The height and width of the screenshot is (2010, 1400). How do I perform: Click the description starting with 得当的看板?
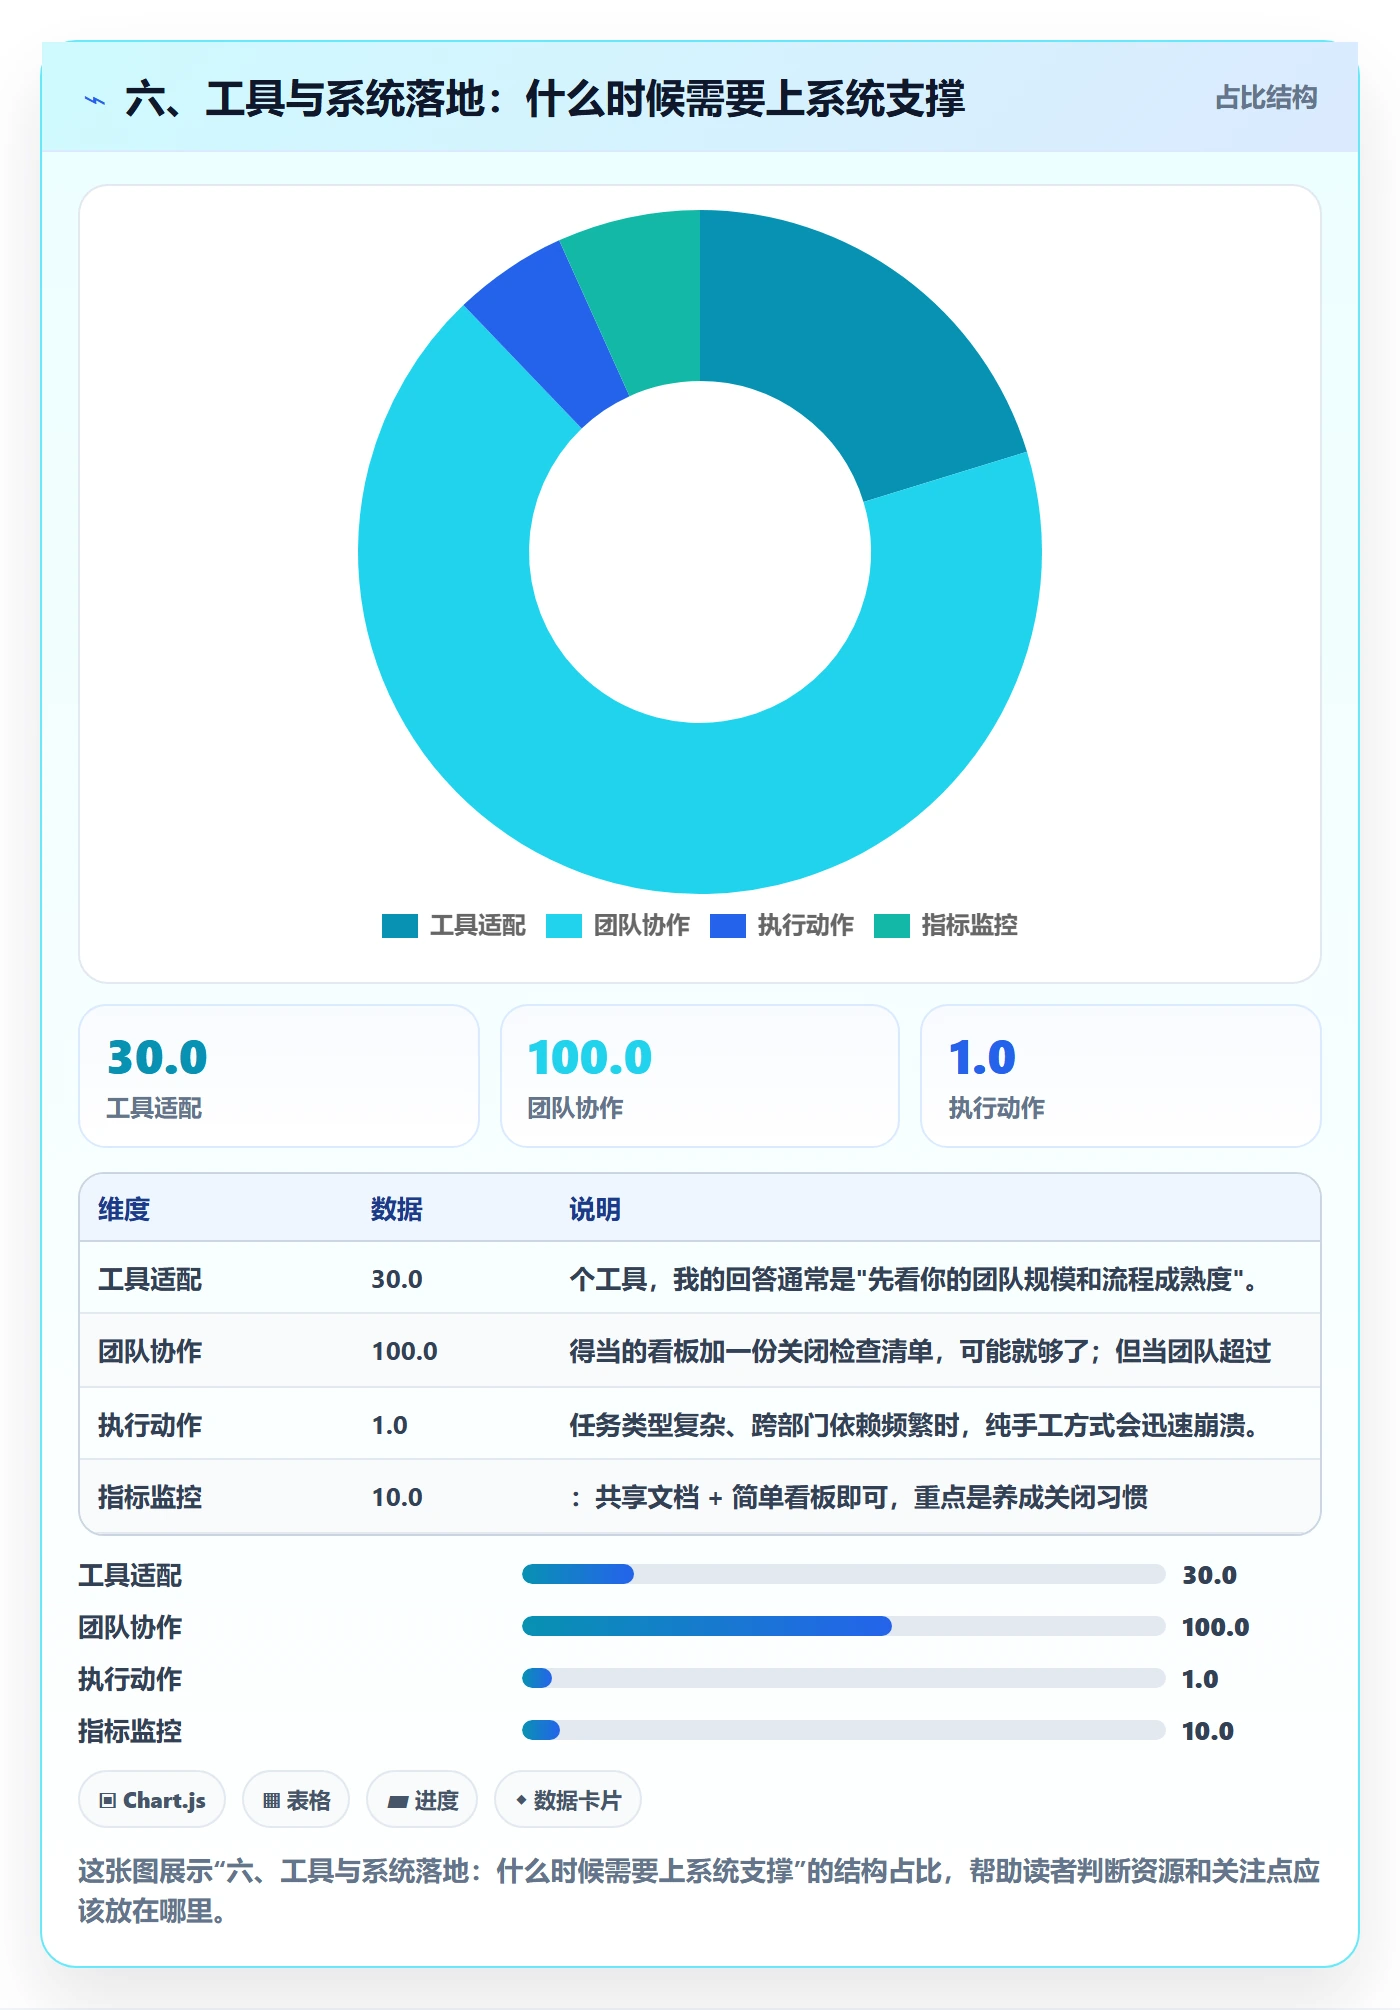tap(920, 1351)
